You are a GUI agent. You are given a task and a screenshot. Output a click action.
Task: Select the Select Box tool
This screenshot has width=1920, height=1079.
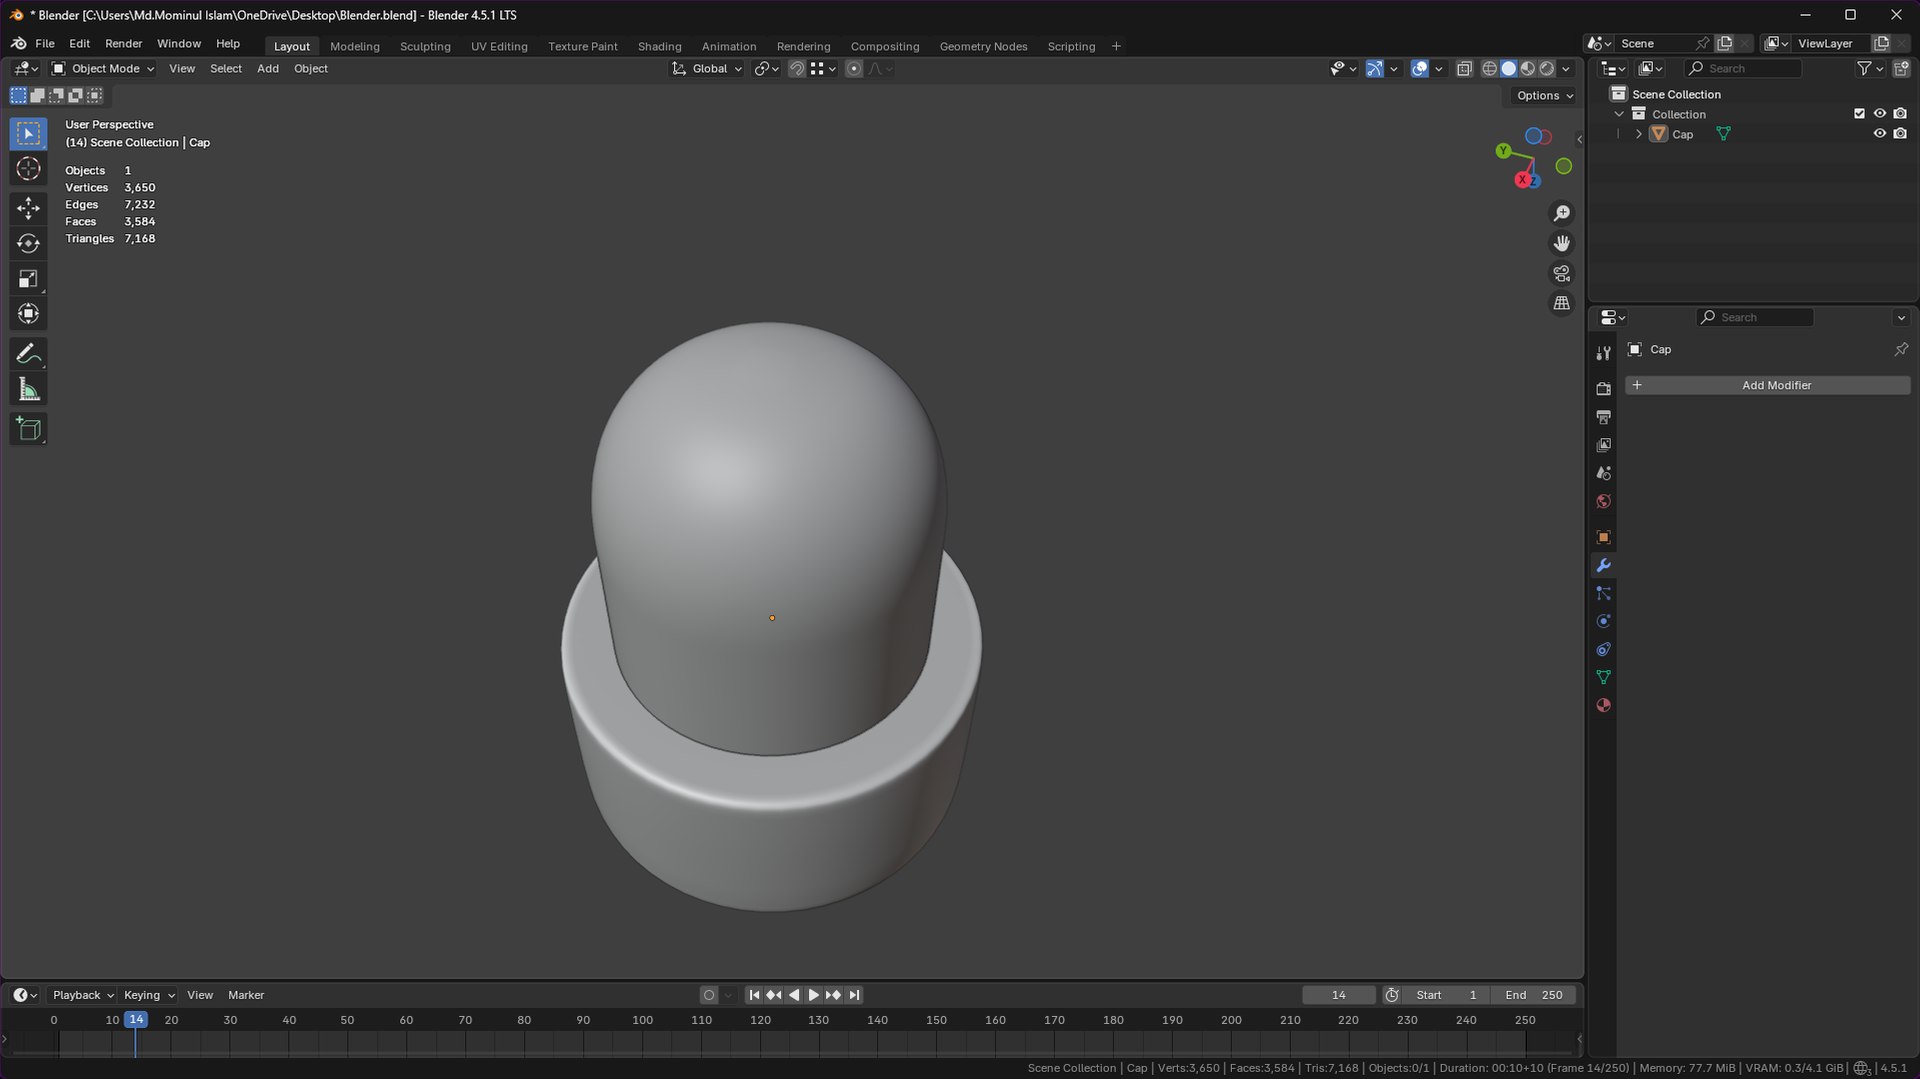tap(28, 133)
